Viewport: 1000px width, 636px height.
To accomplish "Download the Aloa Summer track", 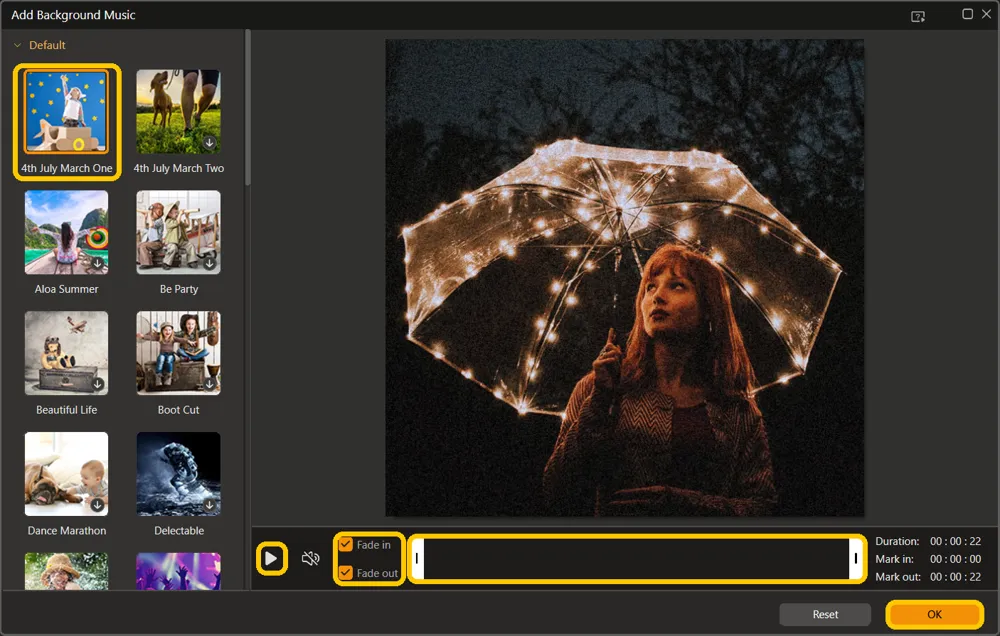I will coord(98,263).
